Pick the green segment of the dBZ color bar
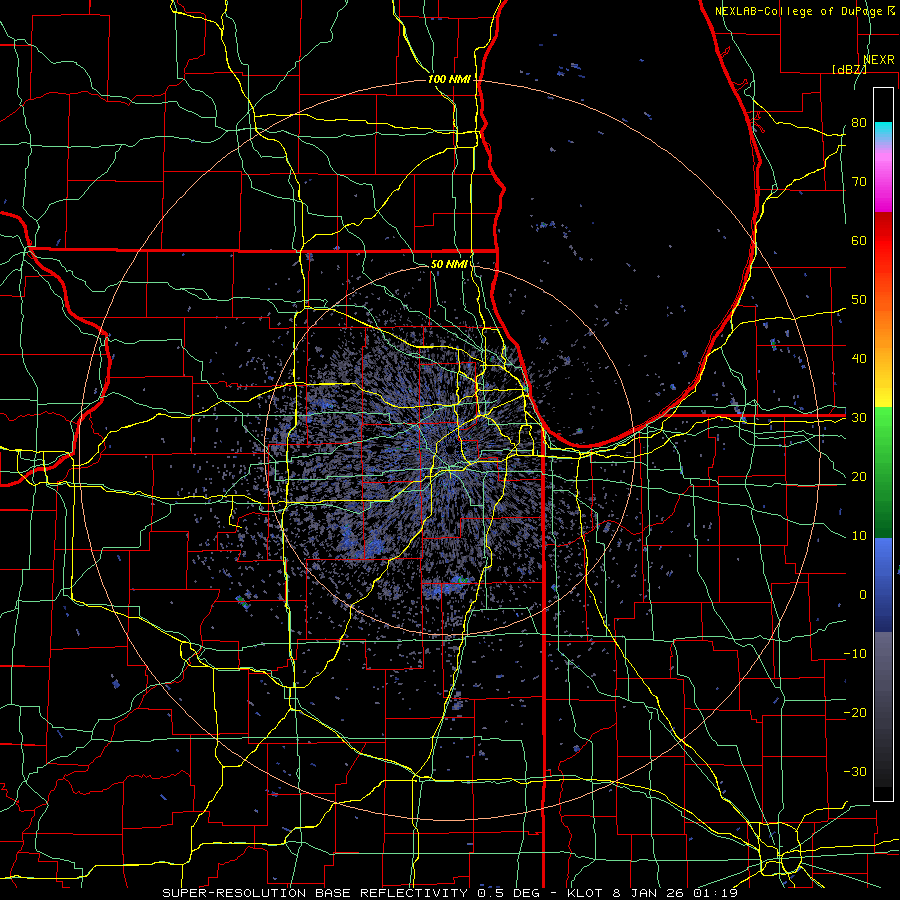900x900 pixels. (883, 472)
